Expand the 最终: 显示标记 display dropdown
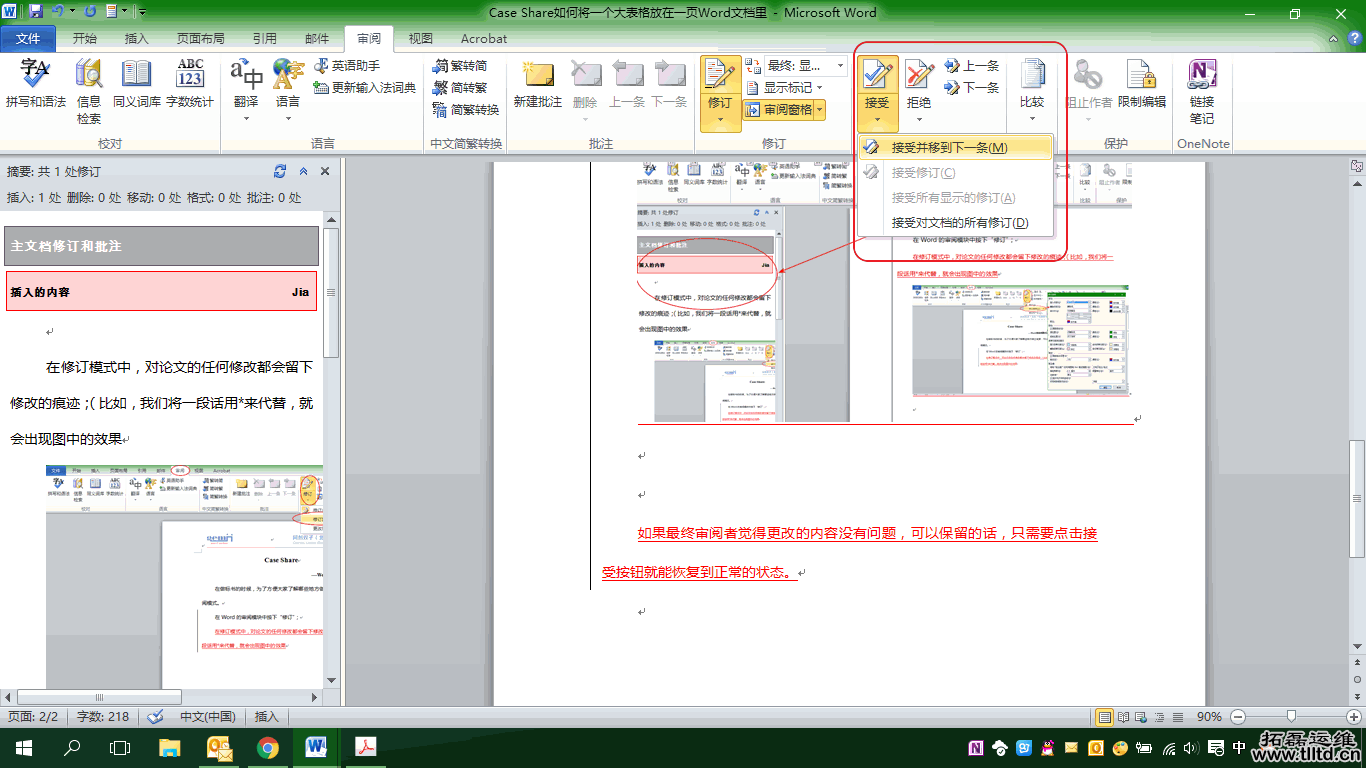 838,66
